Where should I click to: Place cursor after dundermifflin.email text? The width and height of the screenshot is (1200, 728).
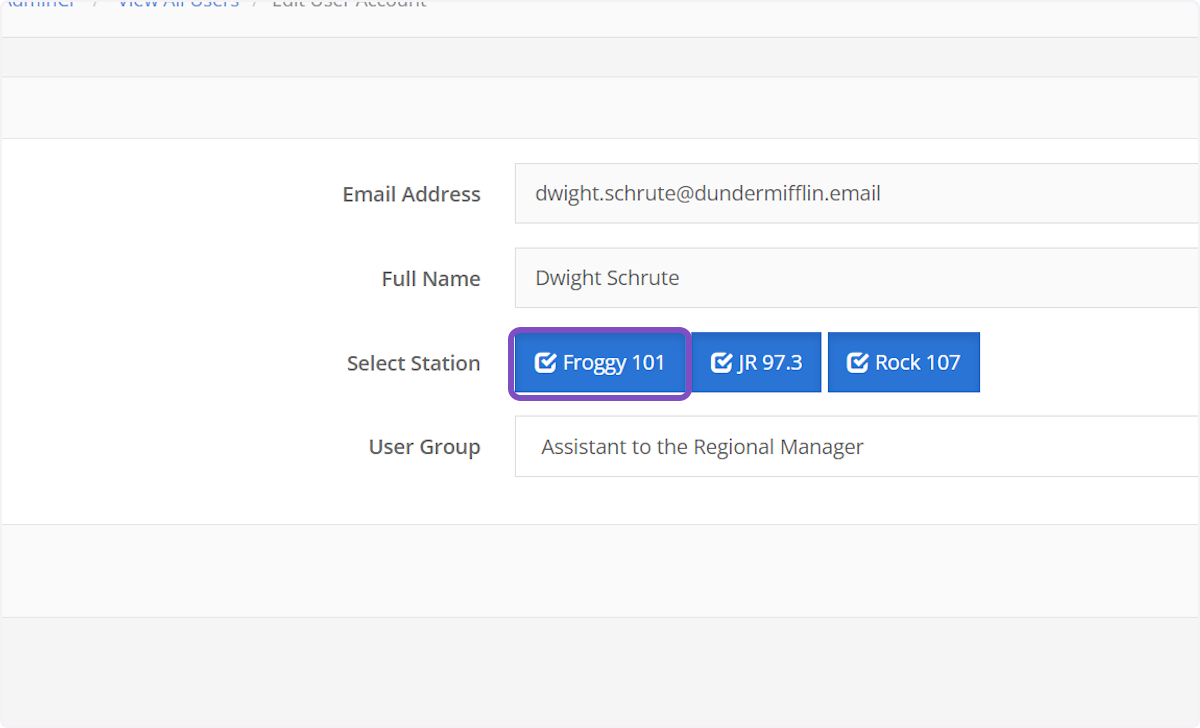coord(882,194)
